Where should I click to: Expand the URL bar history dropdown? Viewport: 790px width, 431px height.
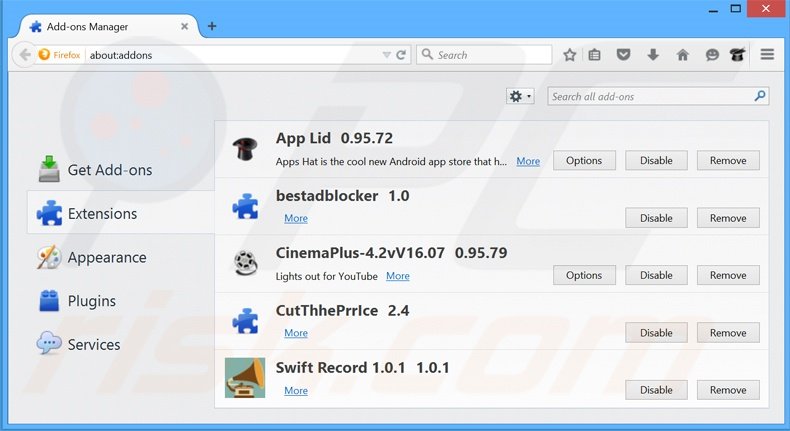(384, 55)
